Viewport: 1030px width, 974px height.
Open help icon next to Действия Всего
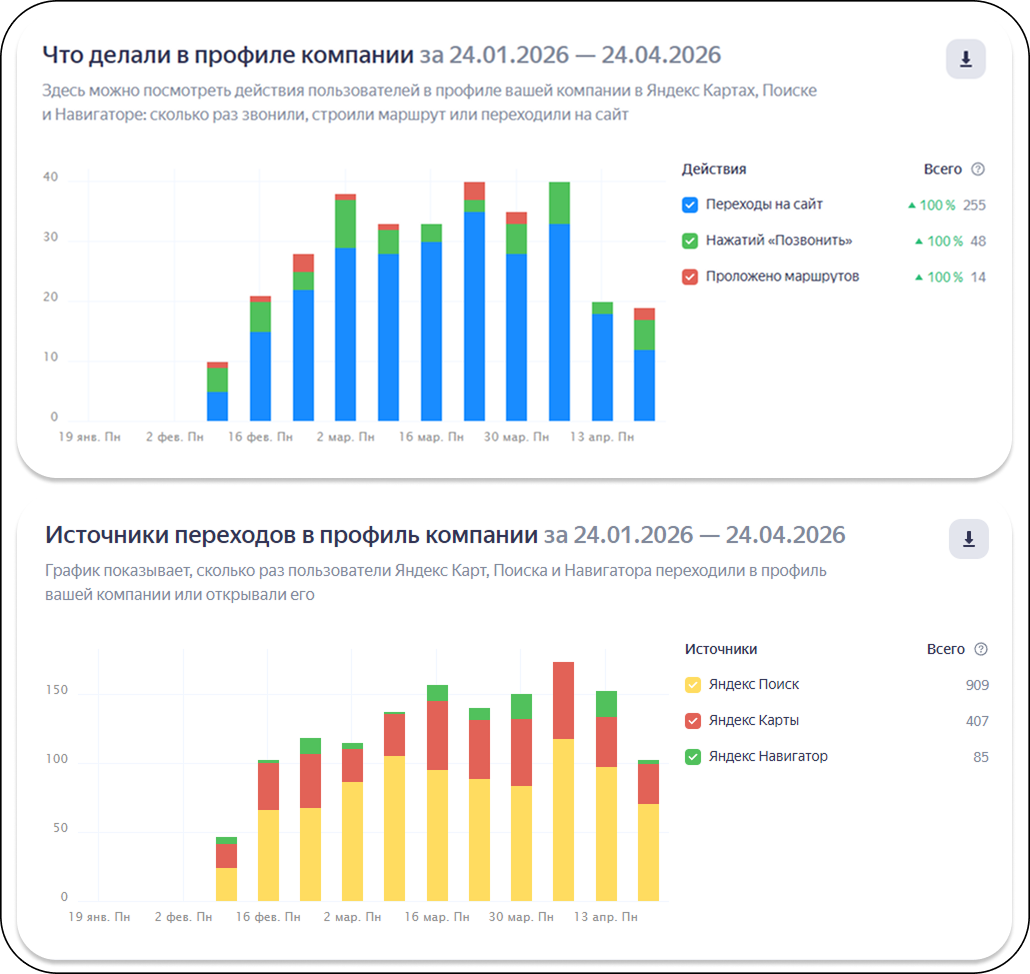(x=977, y=169)
